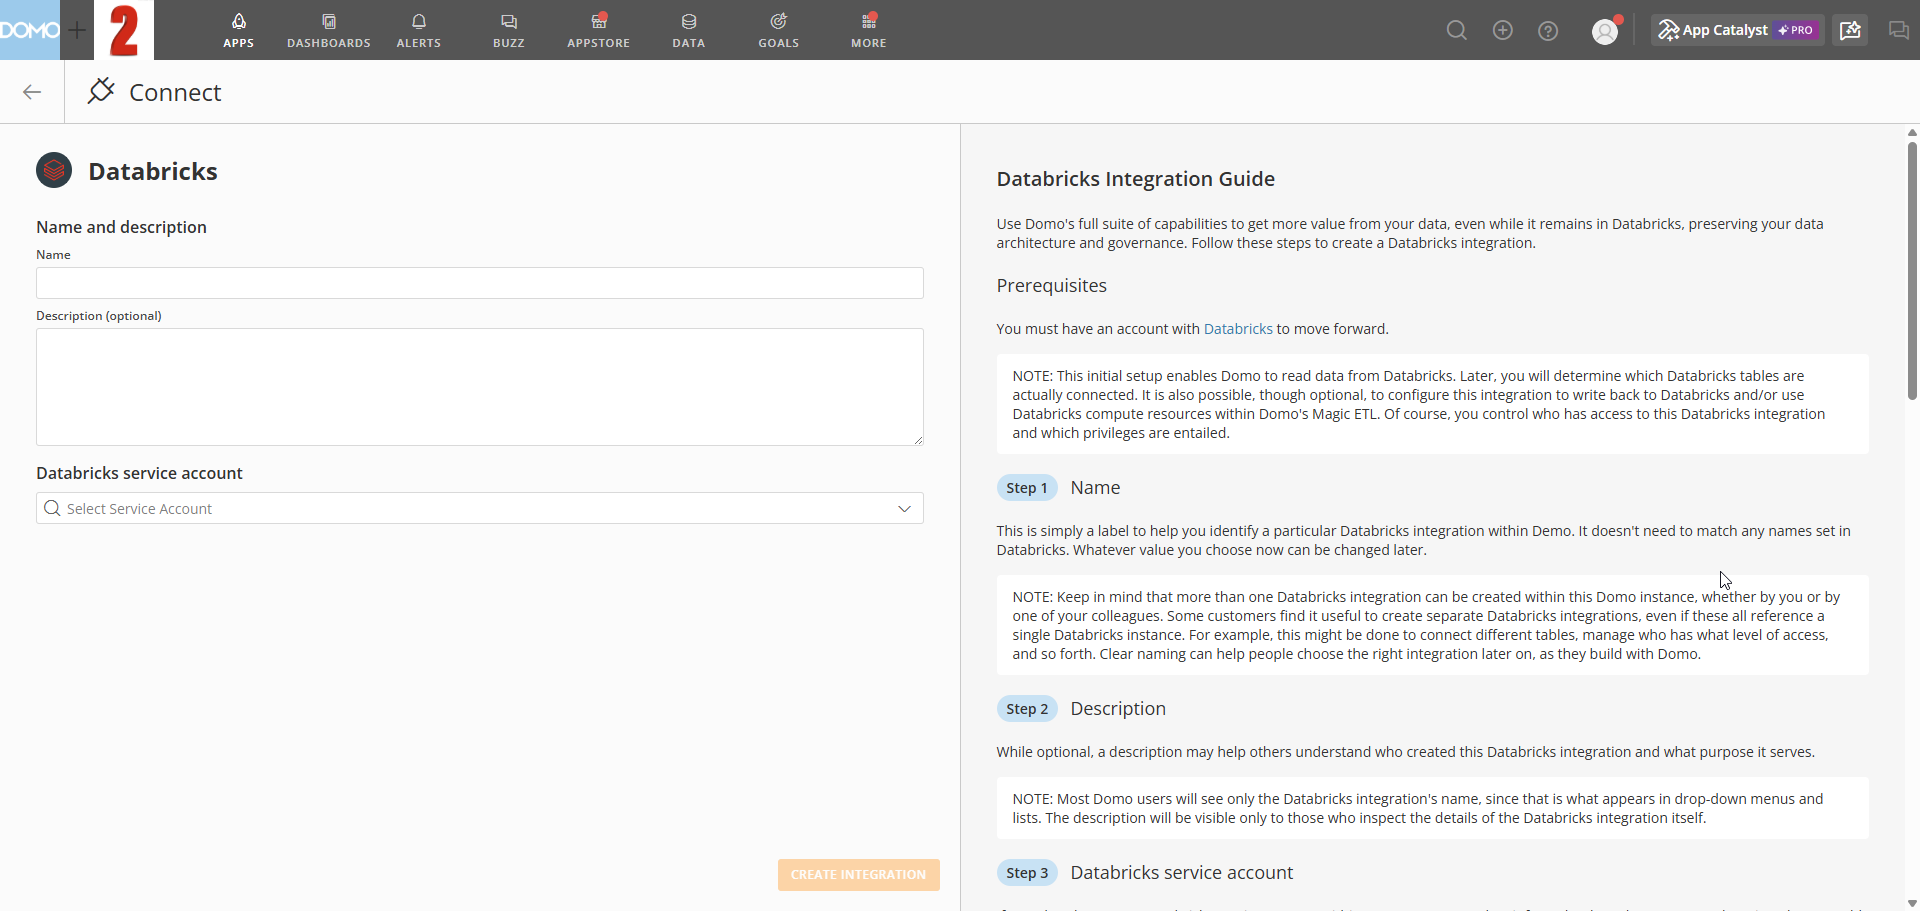
Task: Click the share/export icon in header
Action: click(1850, 30)
